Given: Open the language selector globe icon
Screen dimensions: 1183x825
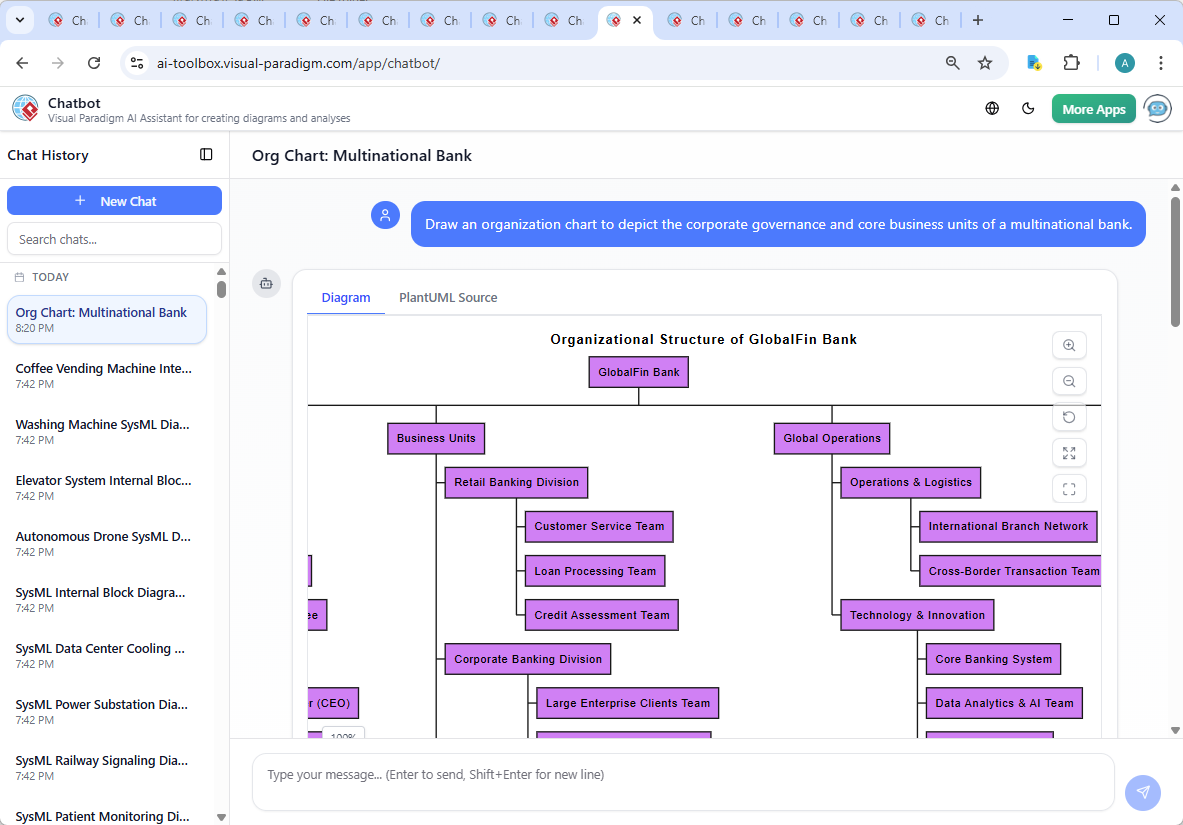Looking at the screenshot, I should (x=992, y=108).
